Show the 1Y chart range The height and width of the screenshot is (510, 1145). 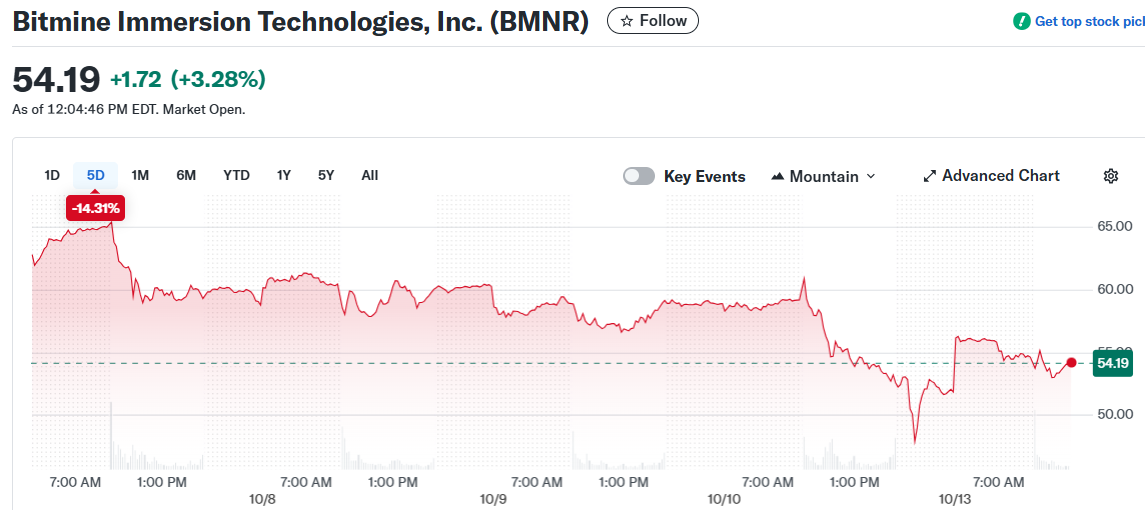[284, 175]
